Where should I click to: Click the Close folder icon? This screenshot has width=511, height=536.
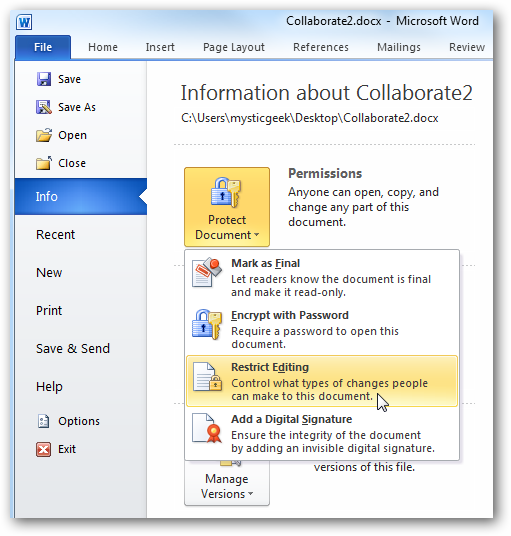pos(44,163)
